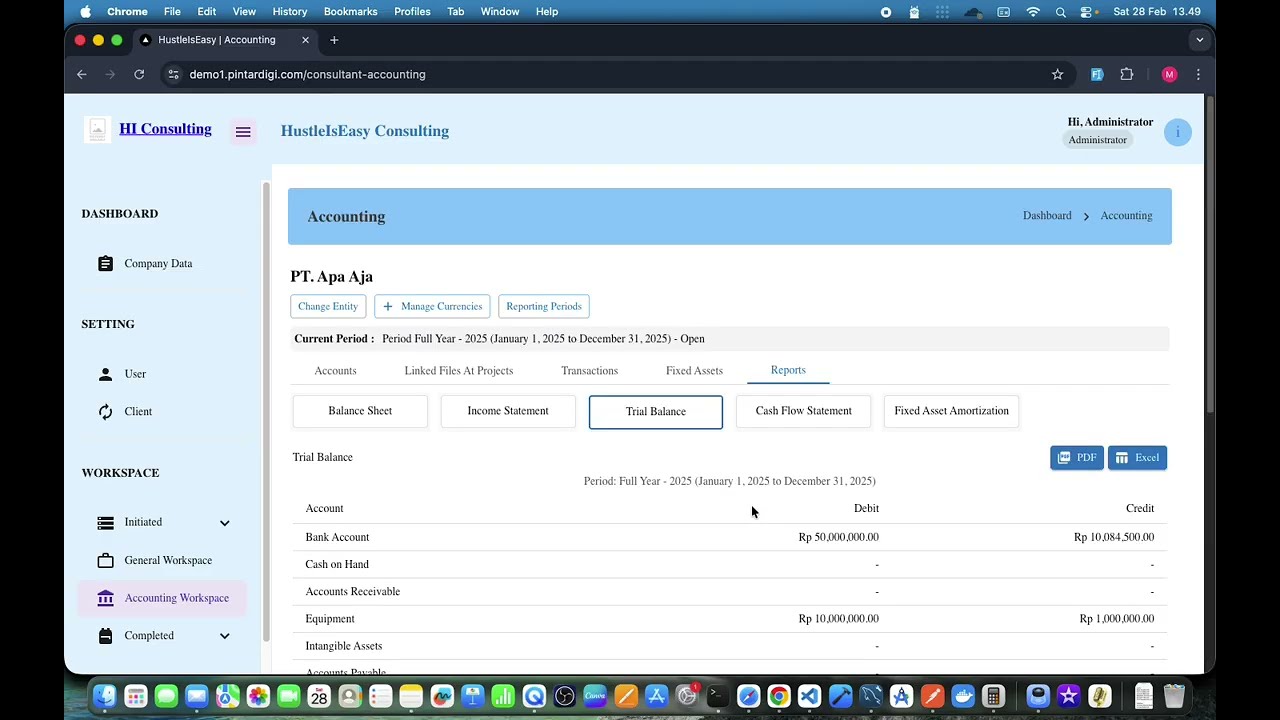
Task: Click the sidebar's vertical scrollbar
Action: pos(266,410)
